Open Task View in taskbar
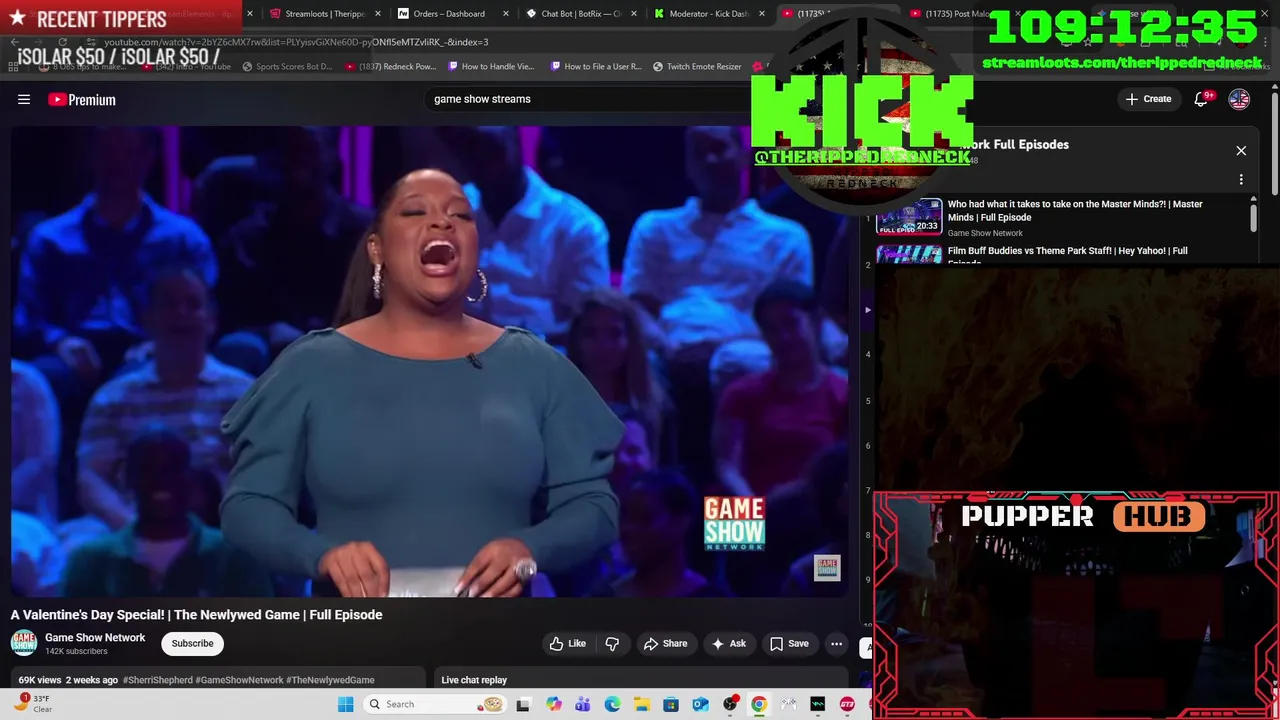Image resolution: width=1280 pixels, height=720 pixels. click(523, 704)
